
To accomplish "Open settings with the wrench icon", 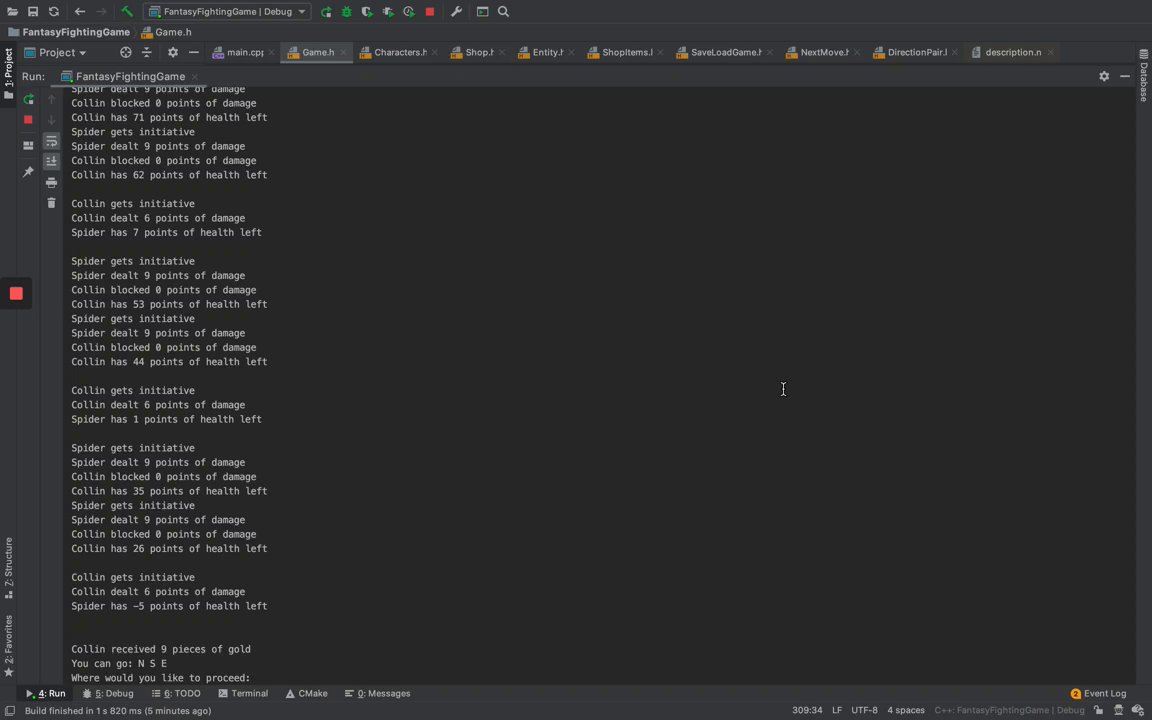I will pos(456,12).
